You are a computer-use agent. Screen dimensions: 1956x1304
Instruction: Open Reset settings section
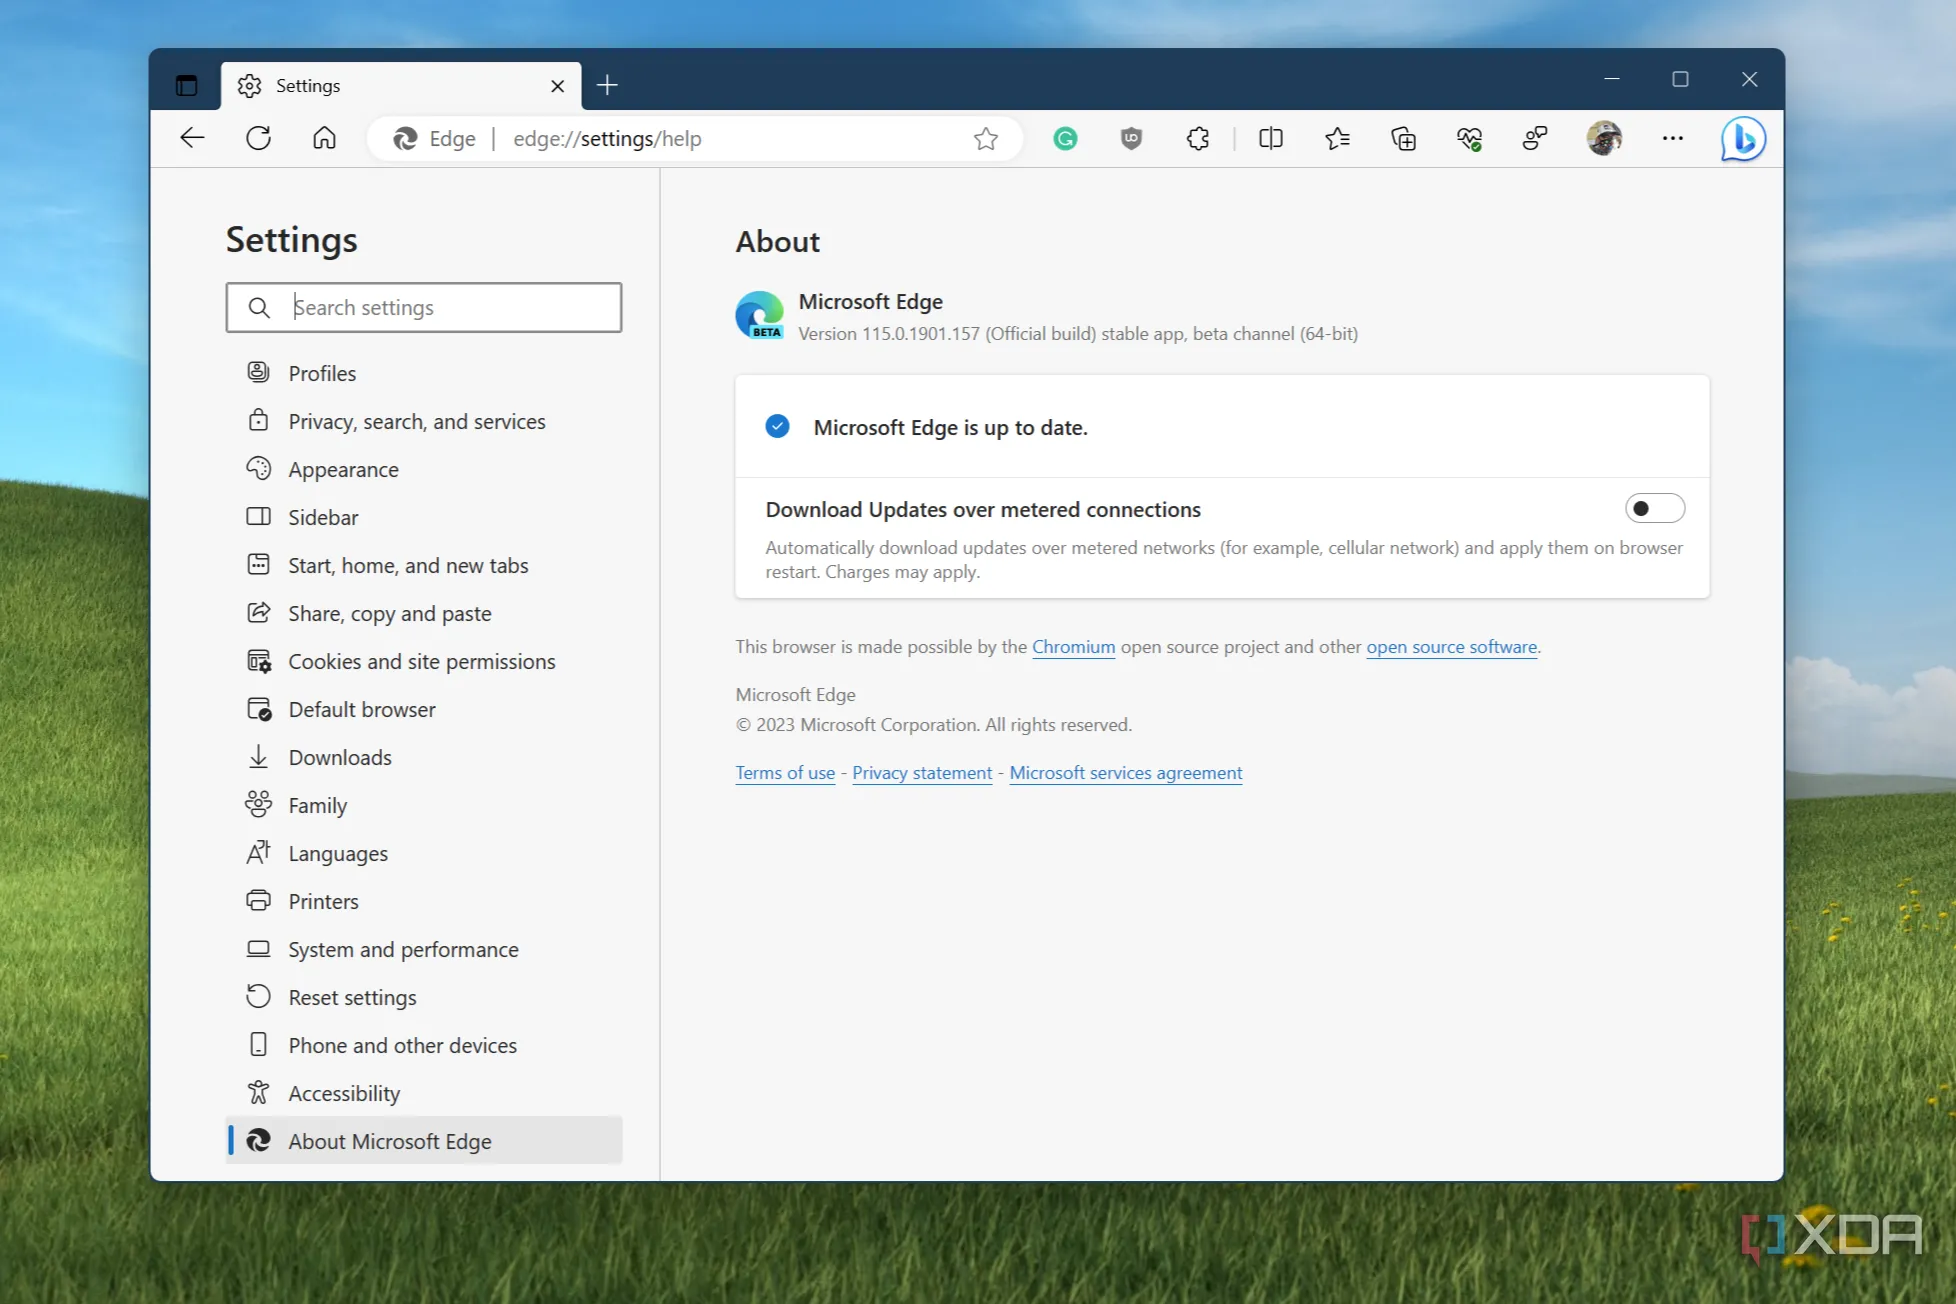pos(424,997)
